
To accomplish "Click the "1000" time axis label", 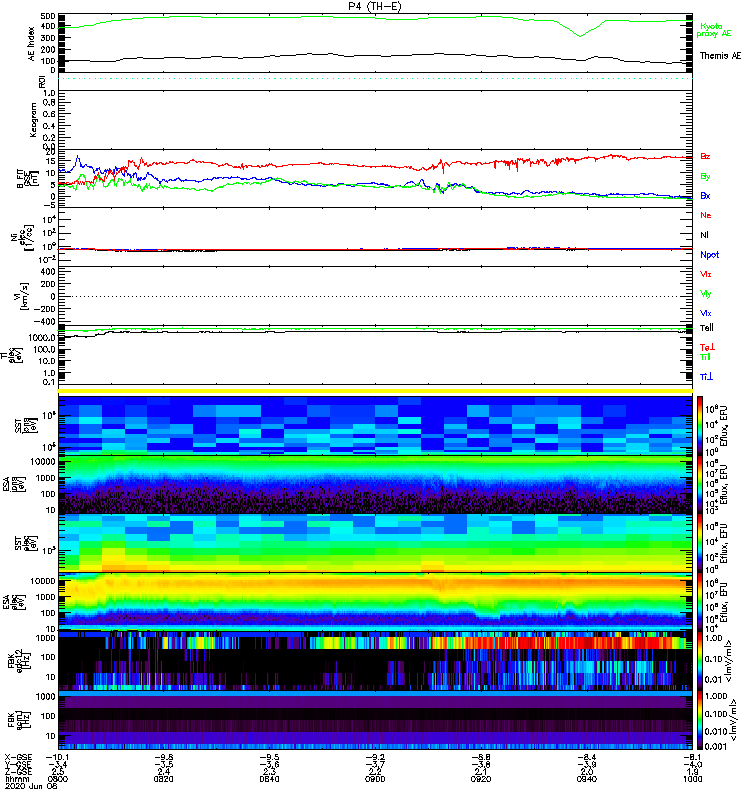I will (x=693, y=779).
